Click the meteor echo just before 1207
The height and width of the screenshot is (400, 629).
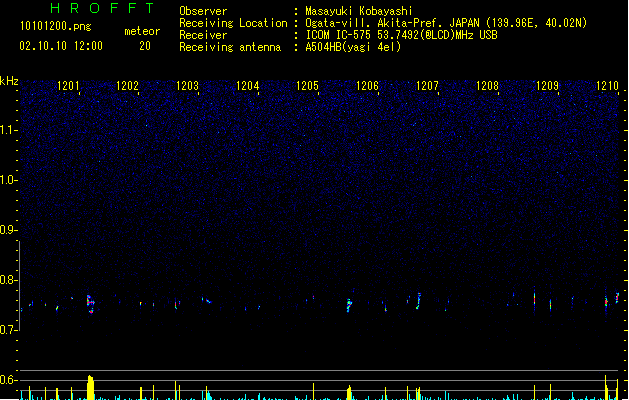418,301
